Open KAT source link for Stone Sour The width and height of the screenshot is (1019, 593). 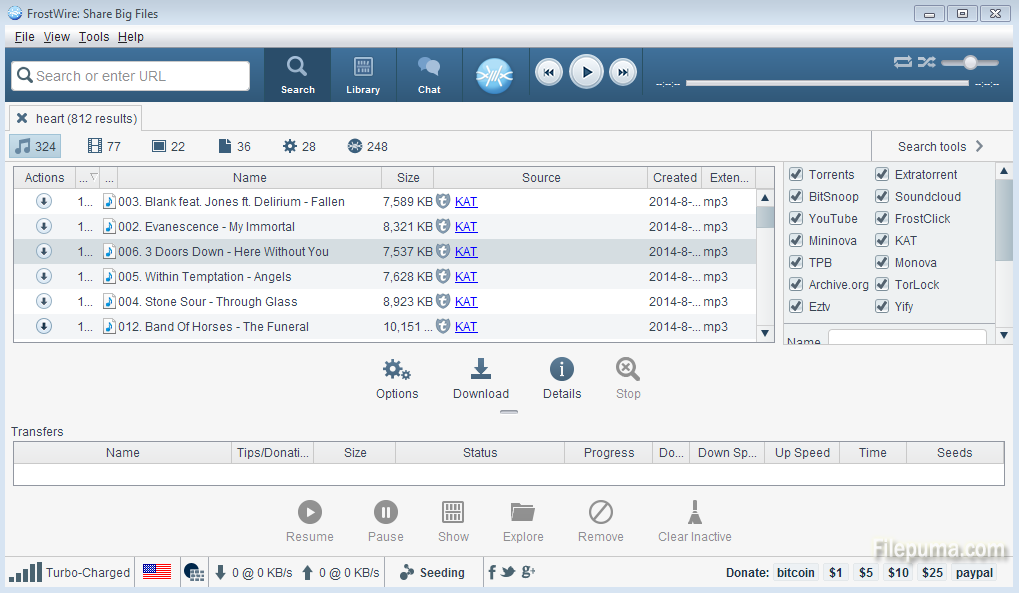[x=466, y=302]
